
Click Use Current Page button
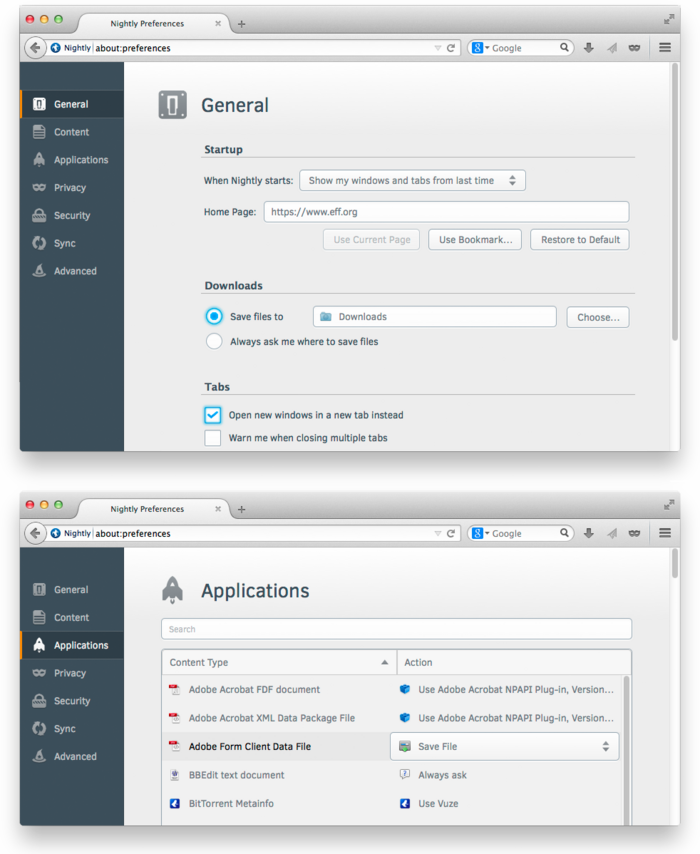tap(372, 240)
